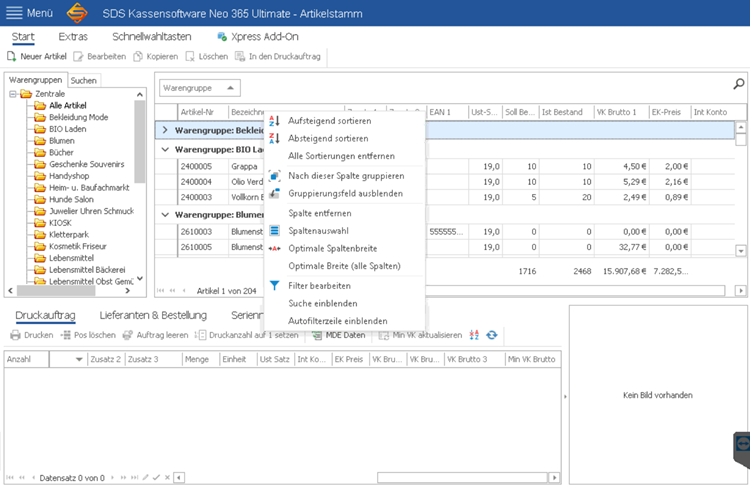Choose Nach dieser Spalte gruppieren
This screenshot has height=487, width=750.
tap(344, 176)
